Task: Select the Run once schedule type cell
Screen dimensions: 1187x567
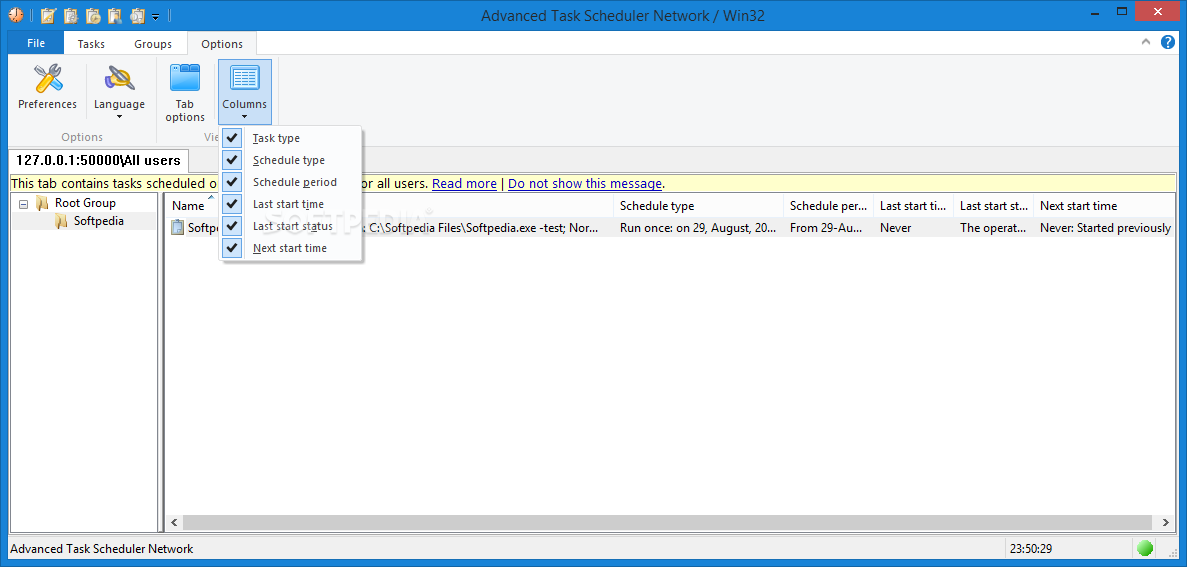Action: click(x=698, y=227)
